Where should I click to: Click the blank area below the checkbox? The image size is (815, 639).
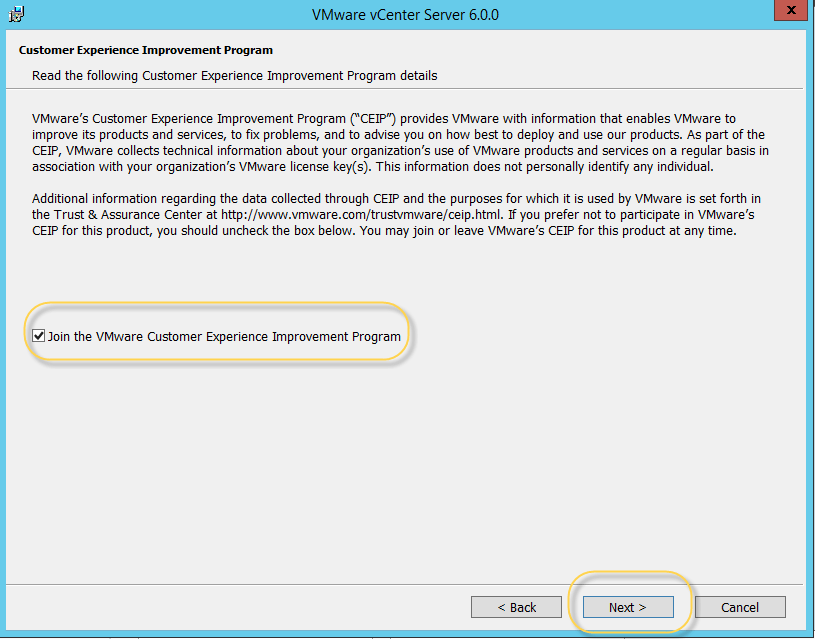click(400, 460)
